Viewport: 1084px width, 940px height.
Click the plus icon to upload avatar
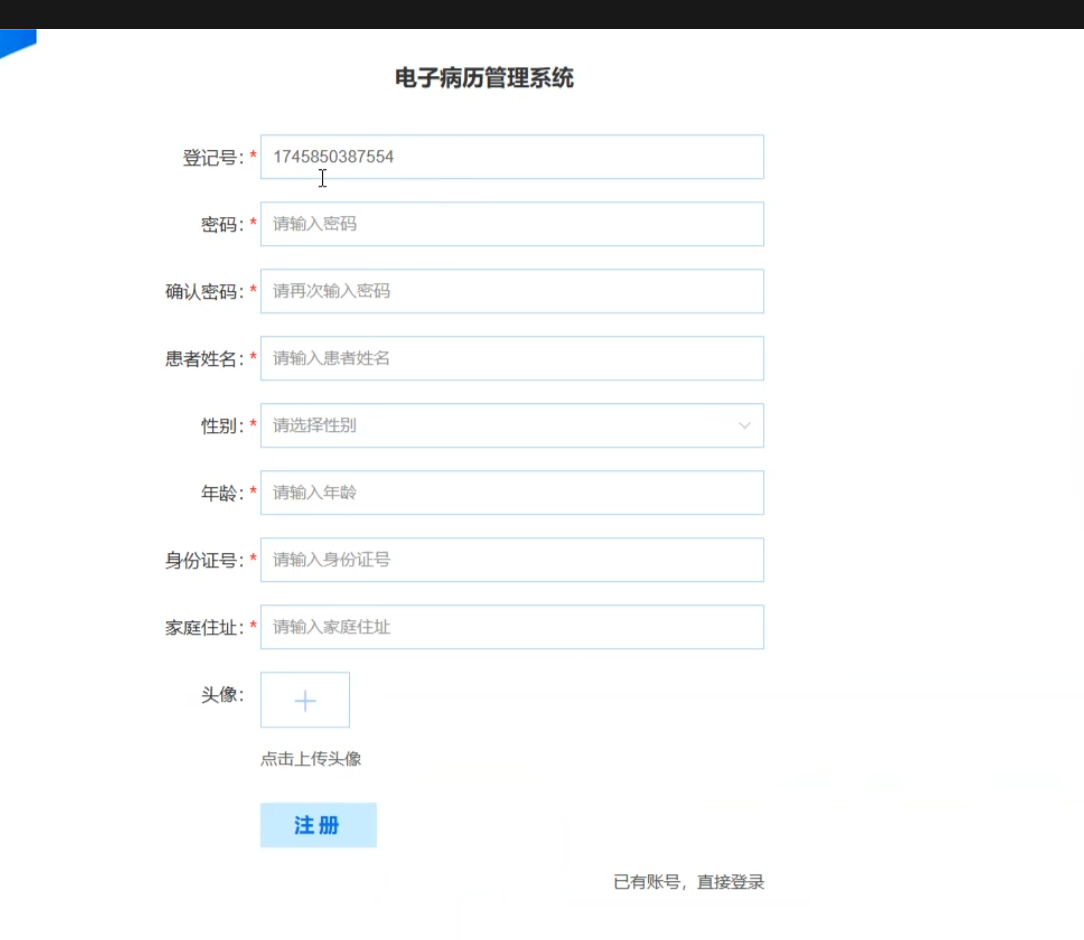pos(305,701)
